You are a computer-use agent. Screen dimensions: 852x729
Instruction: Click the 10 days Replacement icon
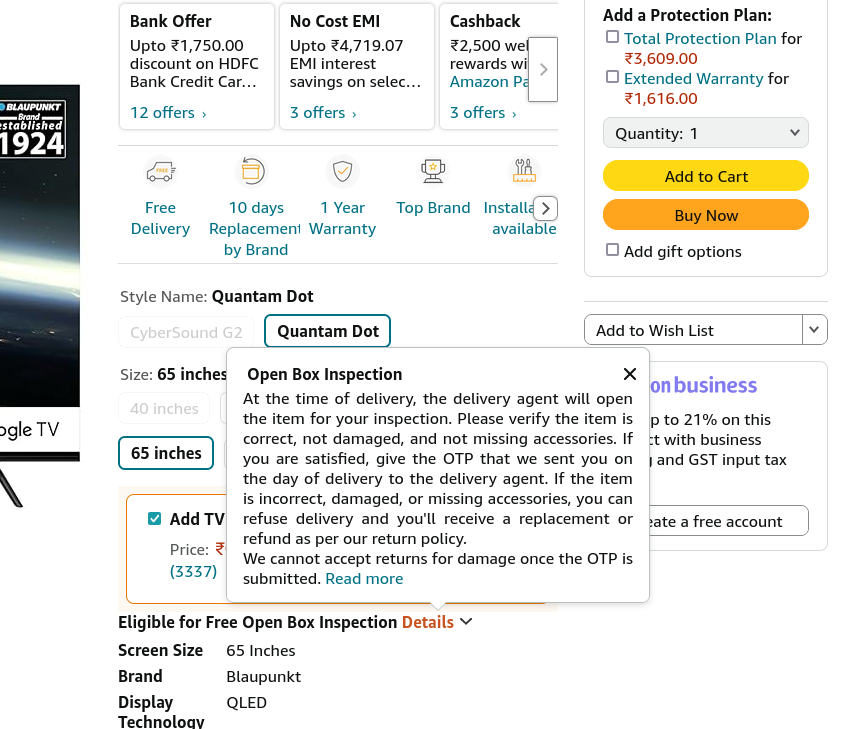[253, 171]
